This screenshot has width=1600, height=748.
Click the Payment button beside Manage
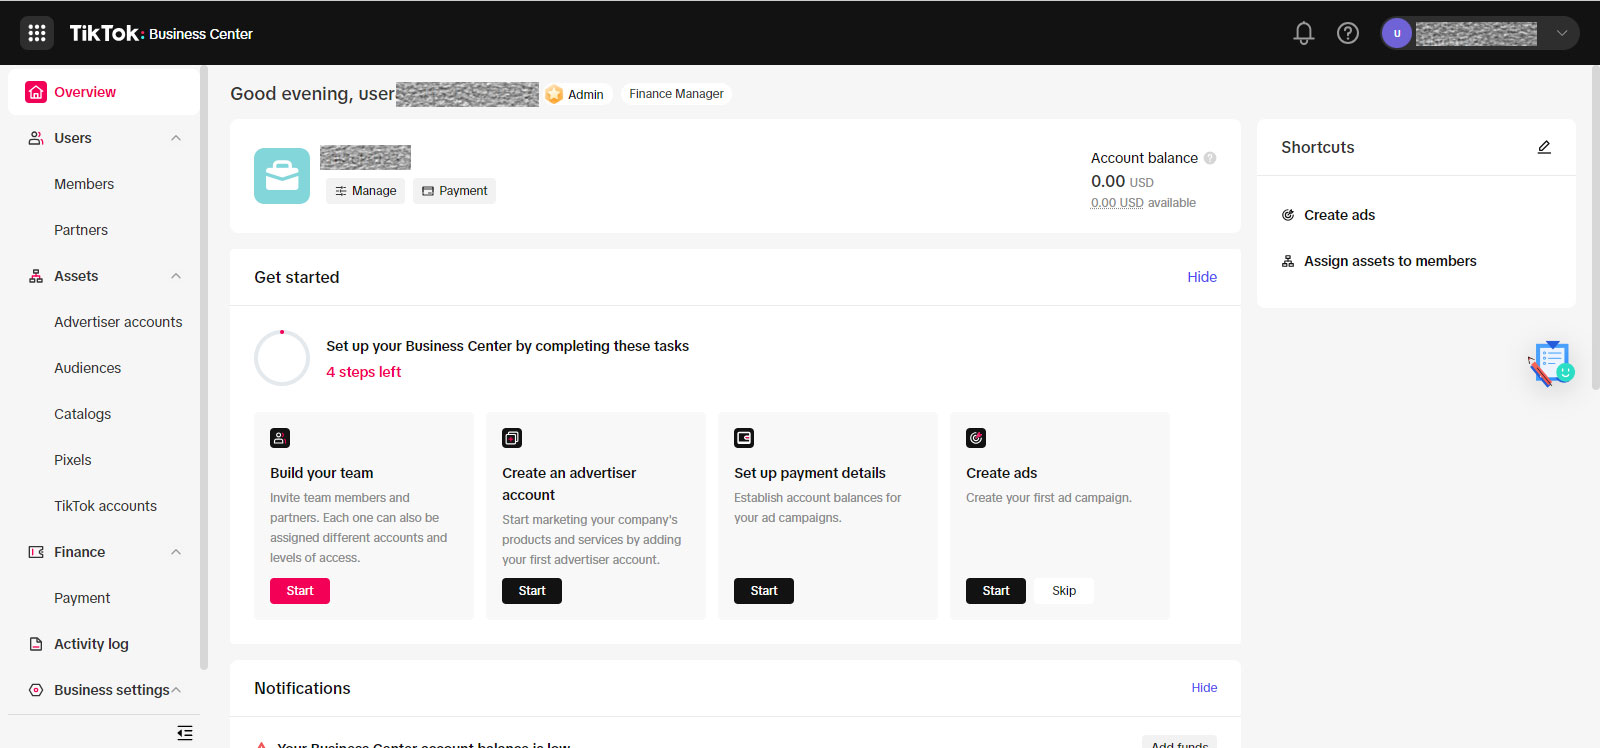454,191
